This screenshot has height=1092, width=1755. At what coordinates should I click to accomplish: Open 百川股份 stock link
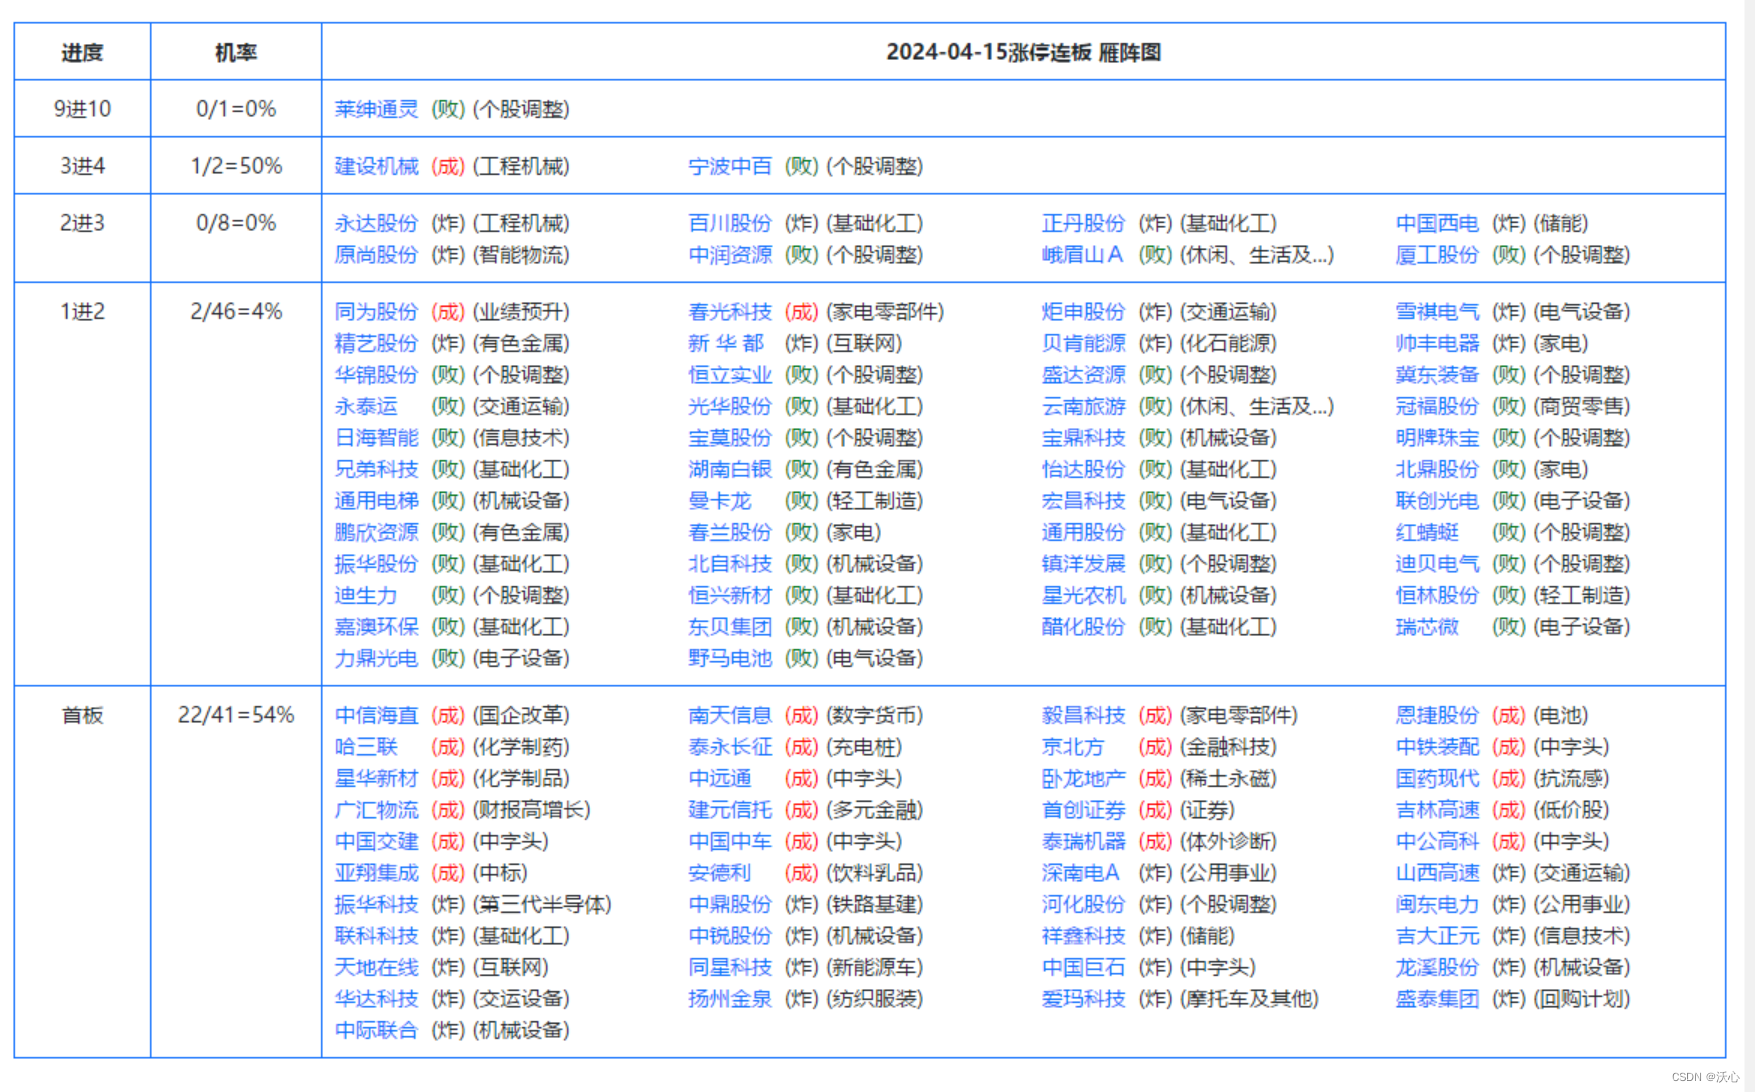pos(730,223)
